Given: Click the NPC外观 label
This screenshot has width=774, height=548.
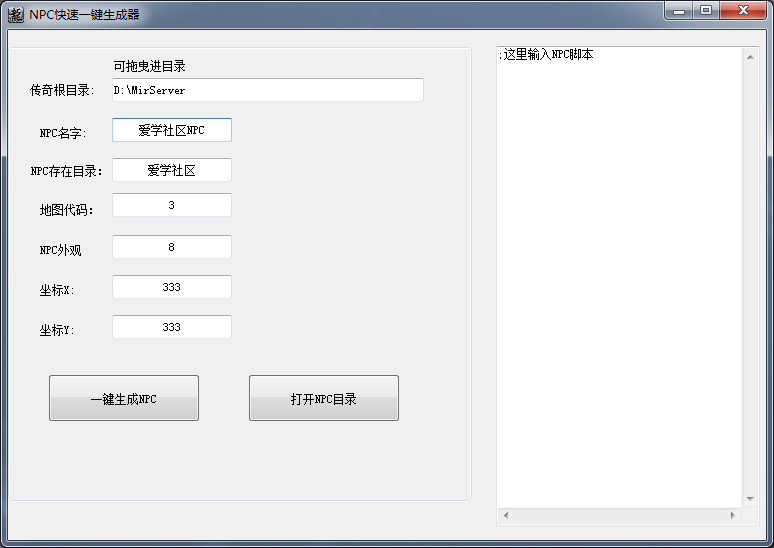Looking at the screenshot, I should [x=60, y=250].
